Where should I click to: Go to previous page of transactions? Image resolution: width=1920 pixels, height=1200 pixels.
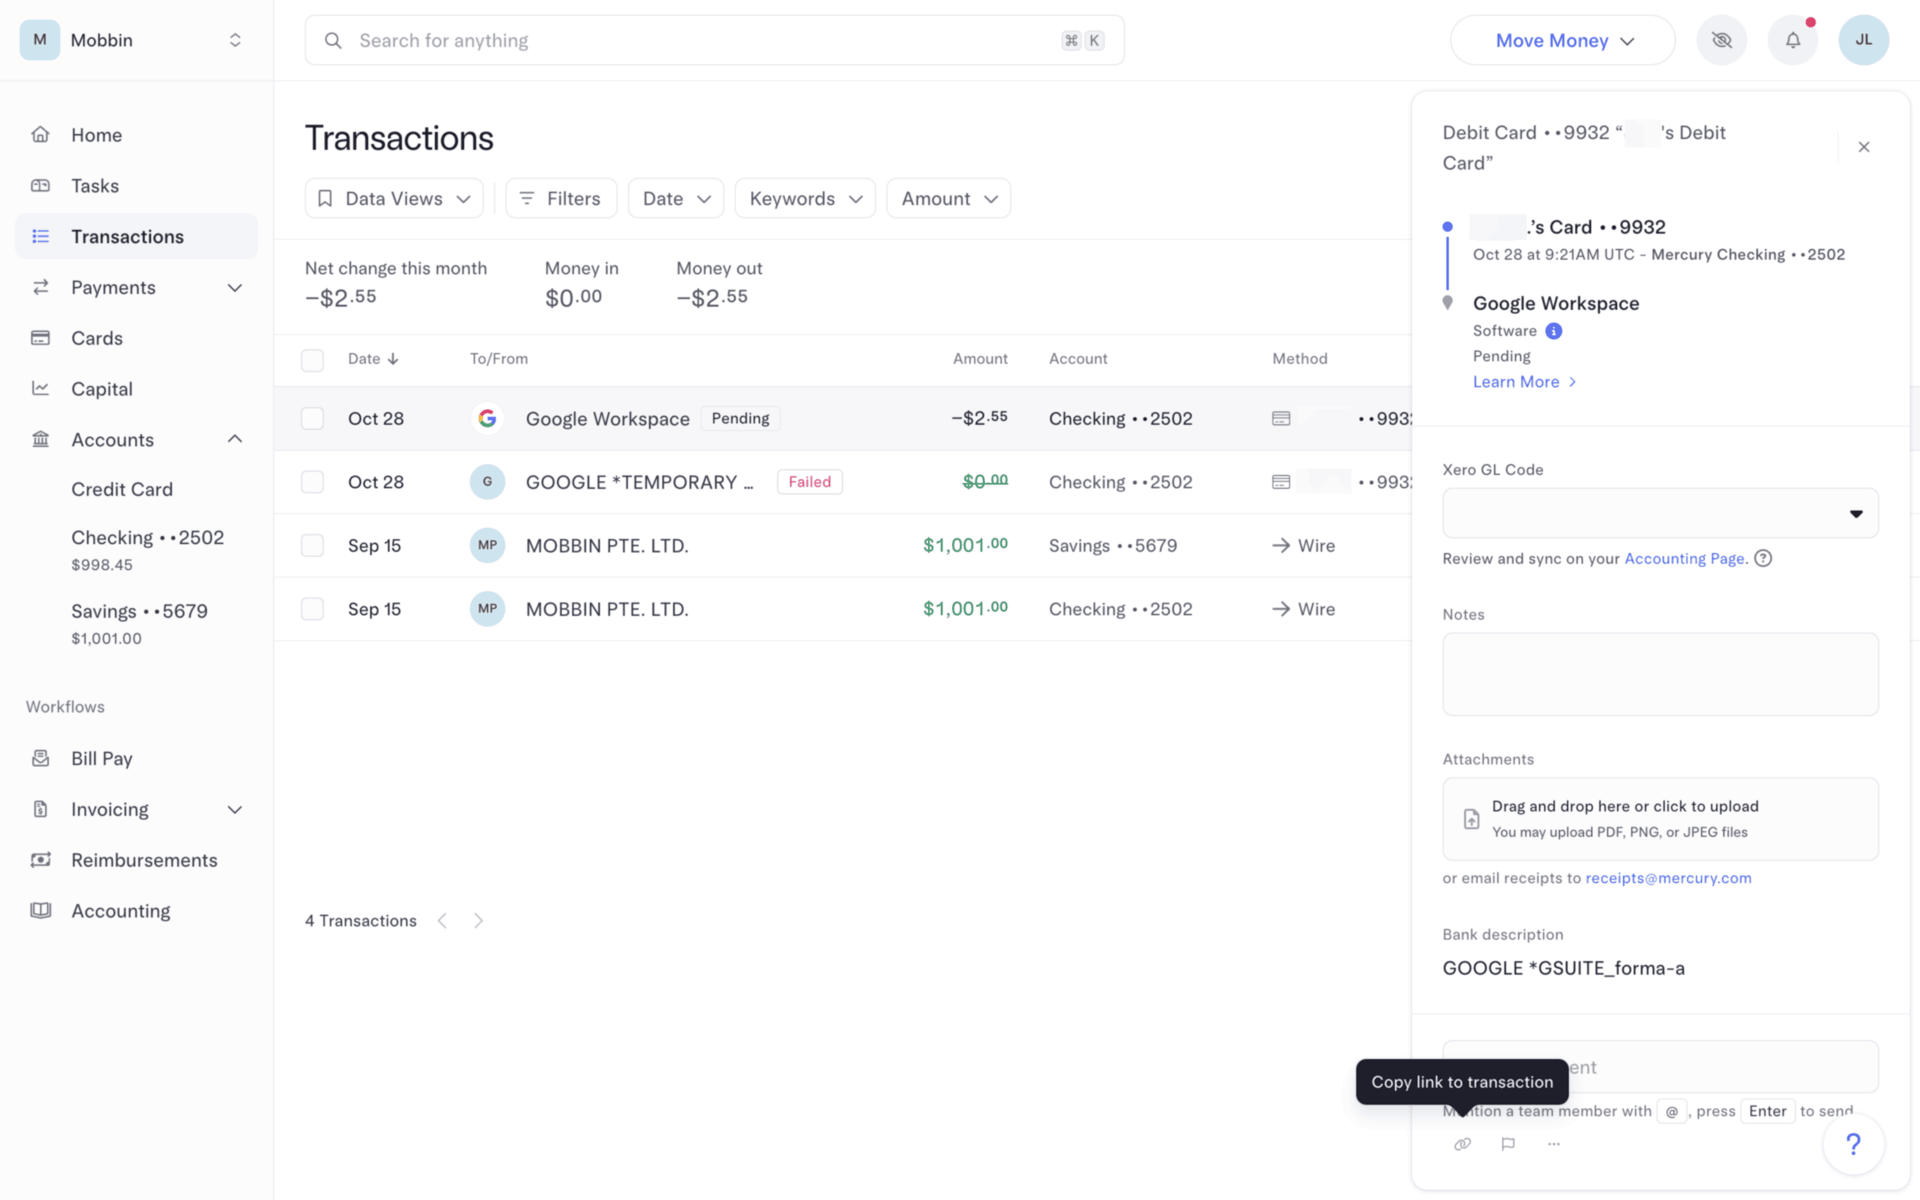point(442,921)
